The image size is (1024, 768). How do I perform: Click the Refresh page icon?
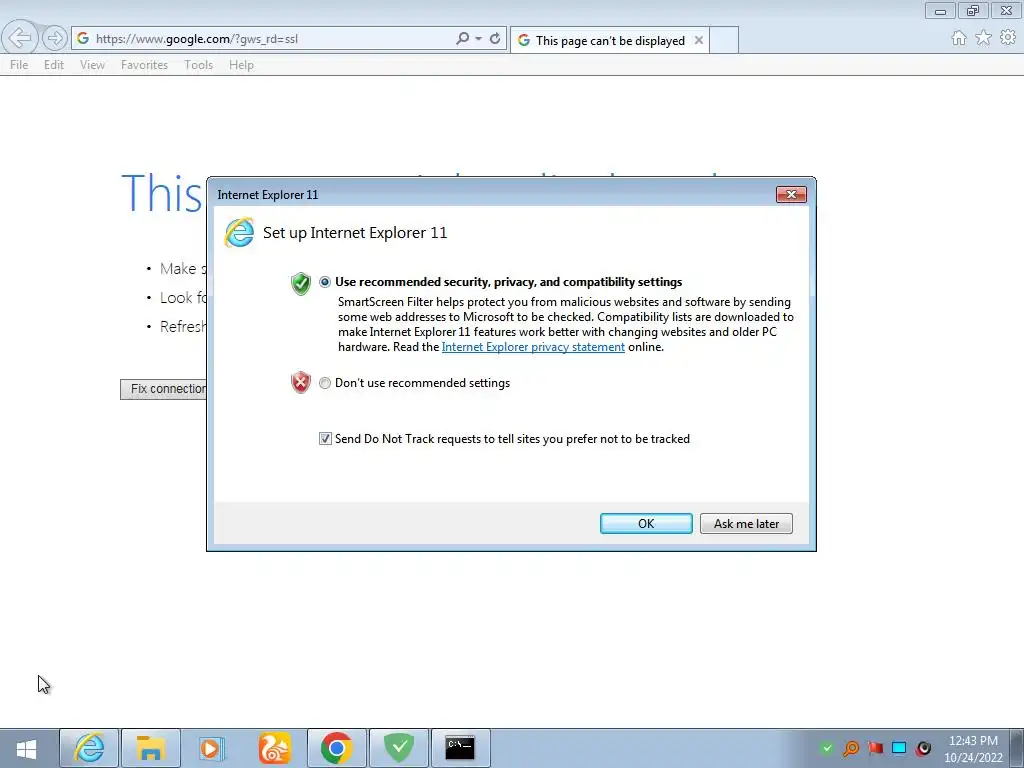point(495,39)
